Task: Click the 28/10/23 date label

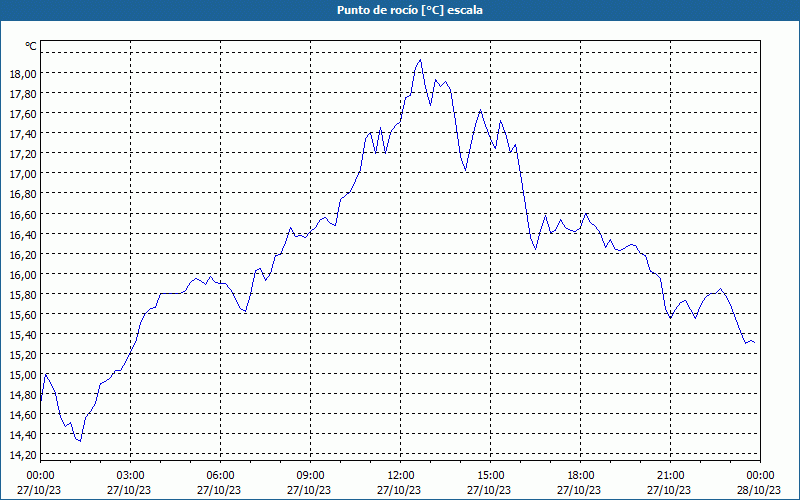Action: (x=759, y=490)
